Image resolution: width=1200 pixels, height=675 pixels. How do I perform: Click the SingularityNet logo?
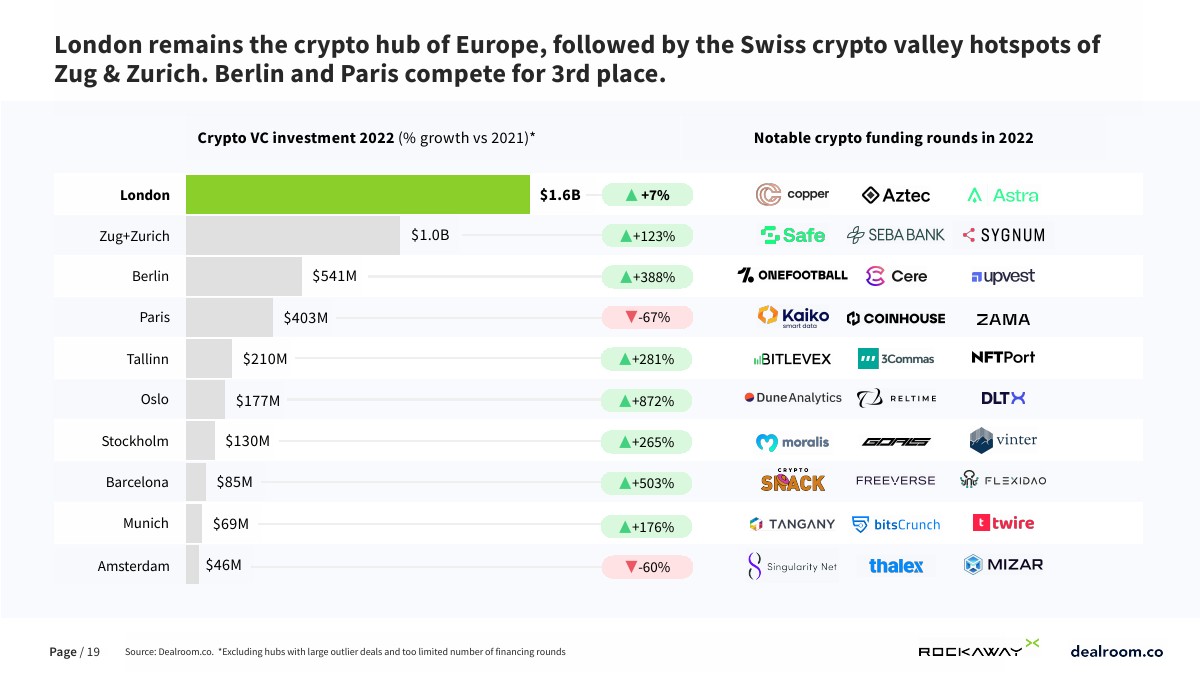[x=792, y=566]
